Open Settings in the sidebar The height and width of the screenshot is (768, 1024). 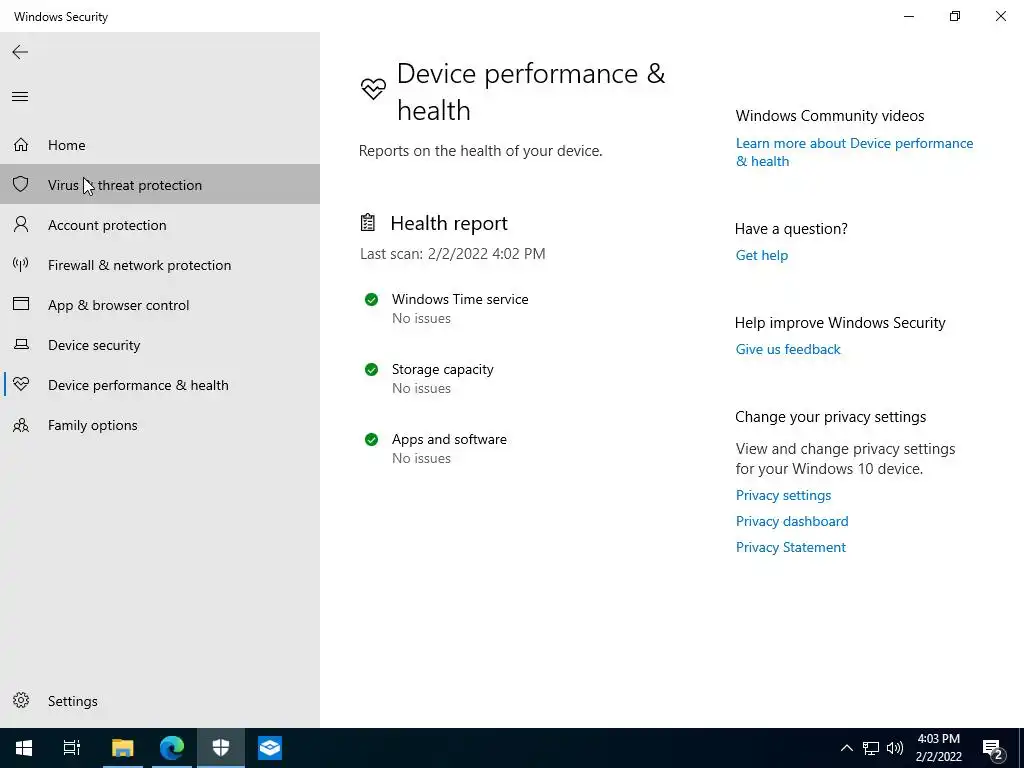(160, 701)
